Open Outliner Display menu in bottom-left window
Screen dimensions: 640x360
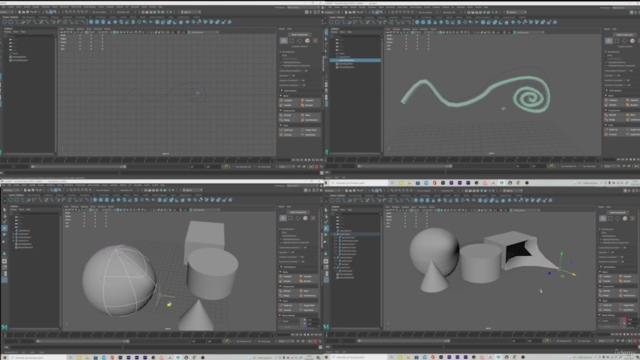13,209
